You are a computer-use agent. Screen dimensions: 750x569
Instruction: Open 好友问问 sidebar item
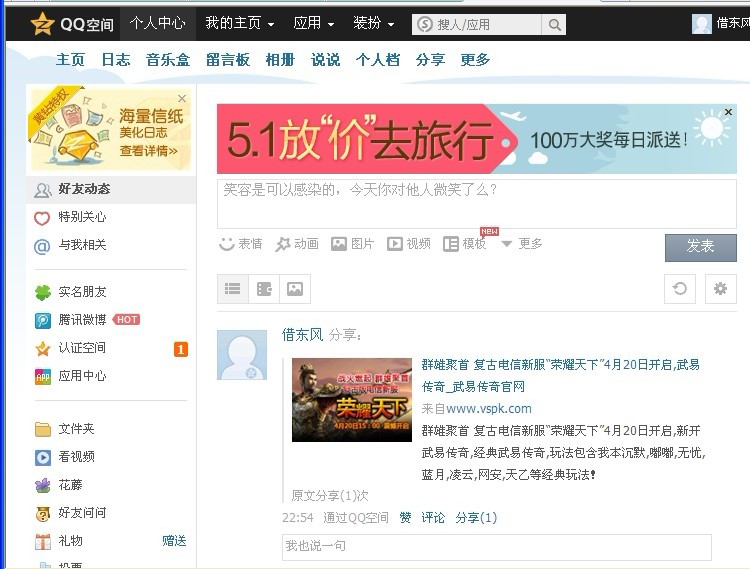[70, 513]
